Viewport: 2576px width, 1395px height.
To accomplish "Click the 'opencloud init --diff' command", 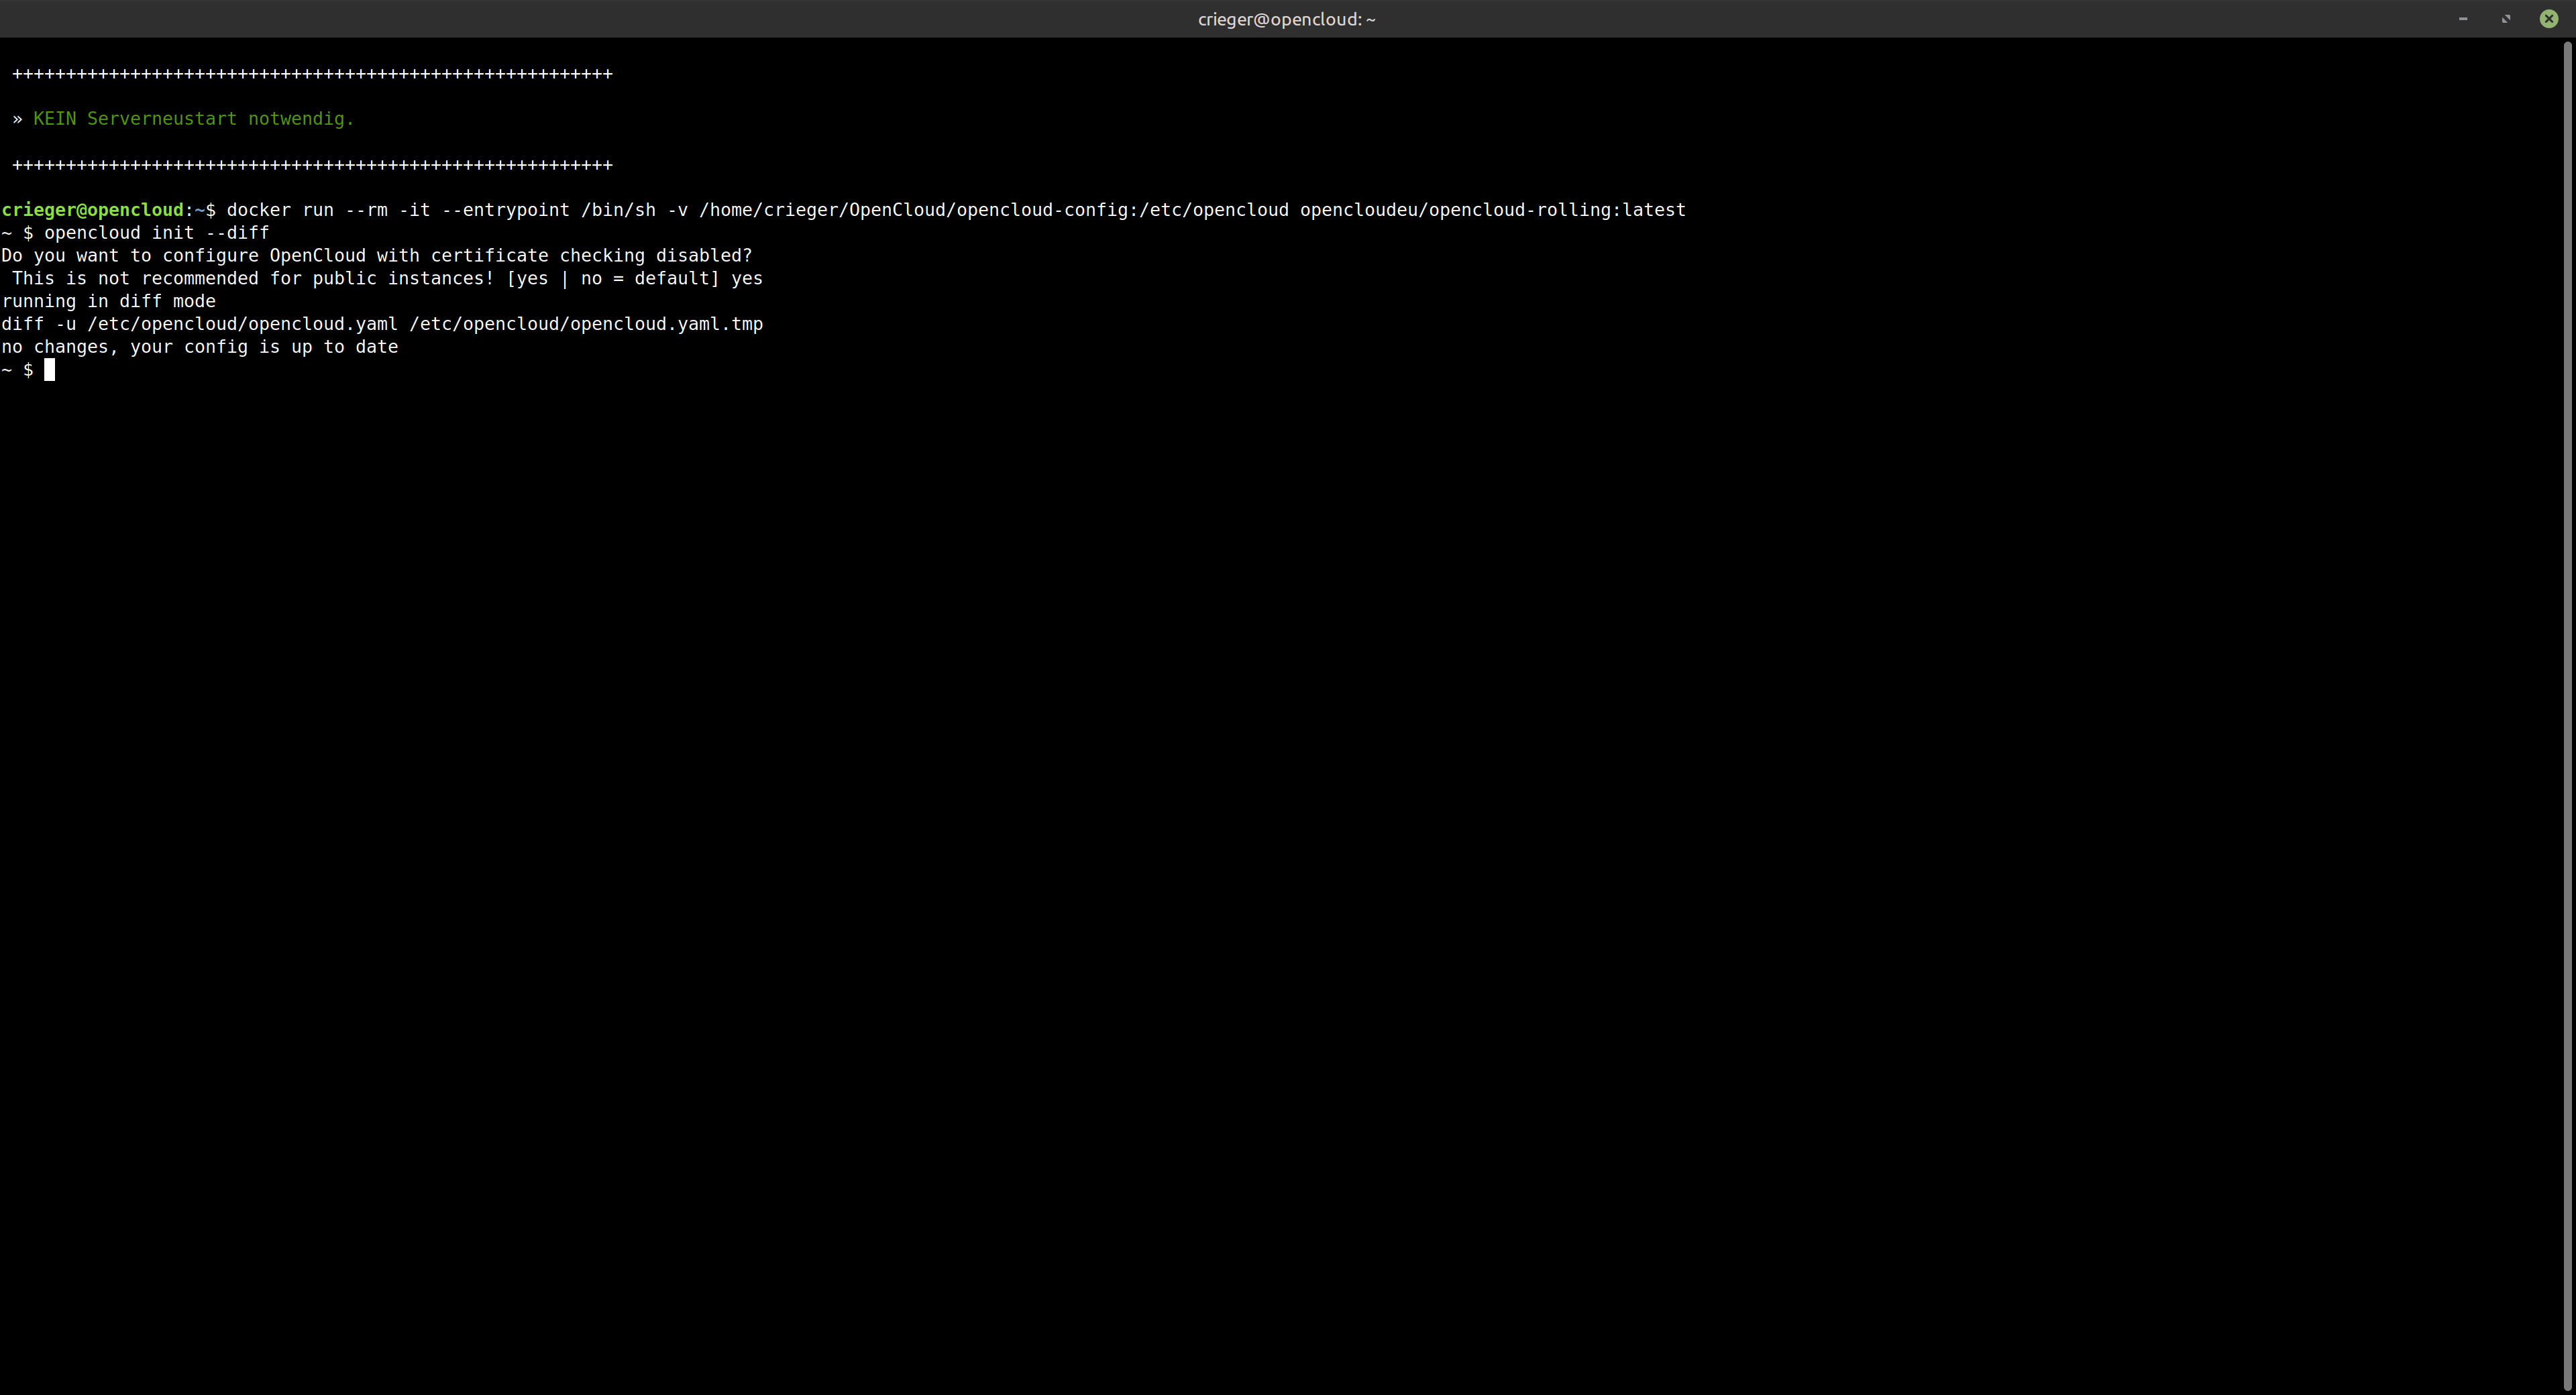I will [157, 233].
